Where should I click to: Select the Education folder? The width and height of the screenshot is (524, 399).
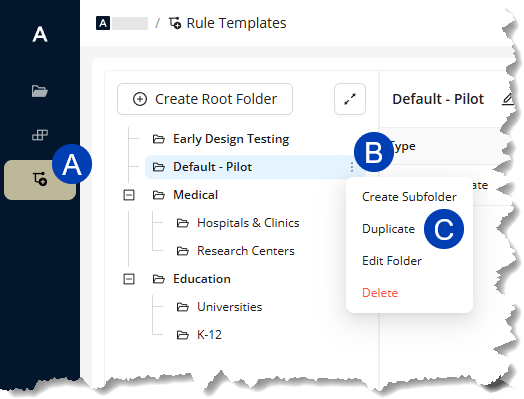[x=202, y=279]
